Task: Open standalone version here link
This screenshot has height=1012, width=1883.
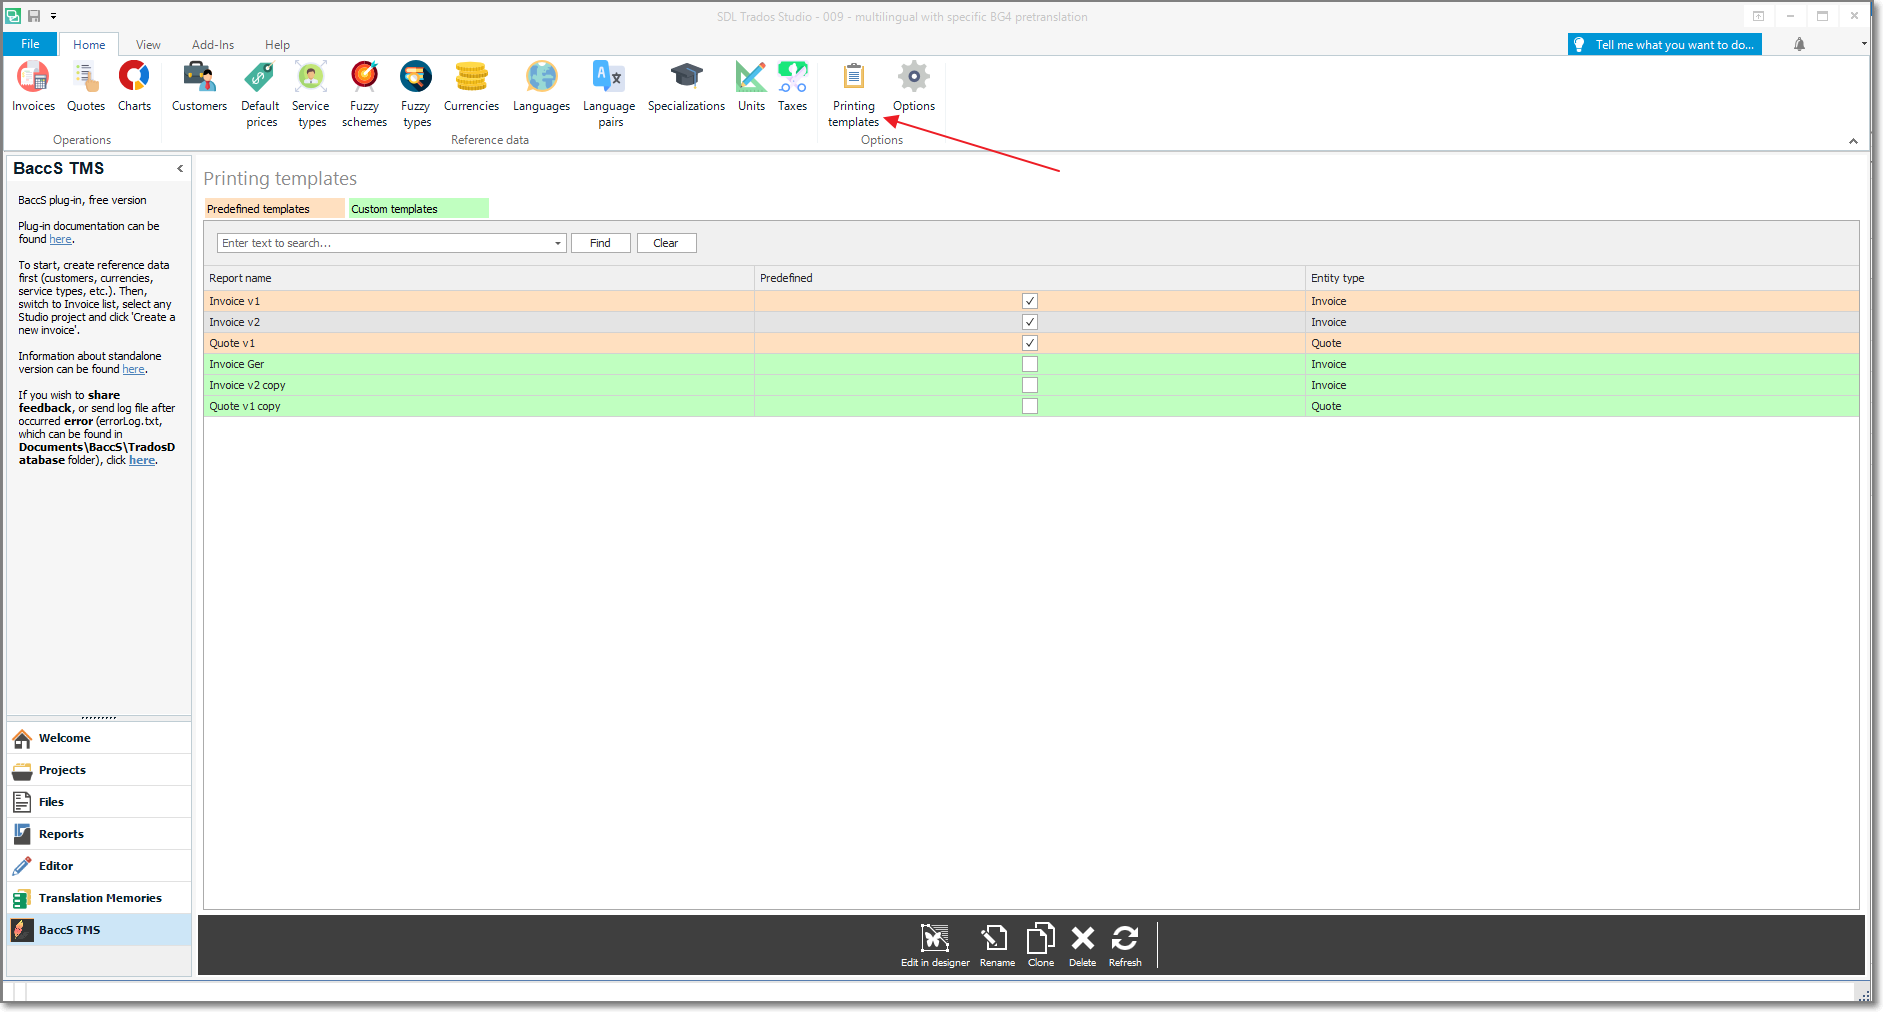Action: 134,369
